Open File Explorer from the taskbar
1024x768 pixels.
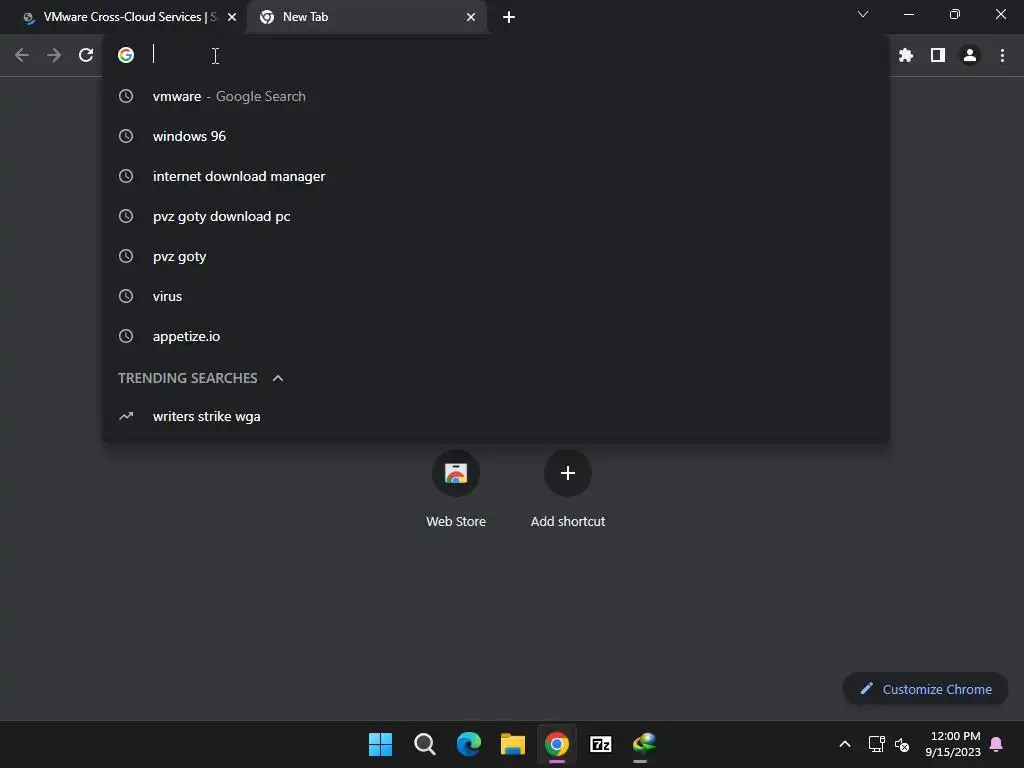click(x=513, y=744)
